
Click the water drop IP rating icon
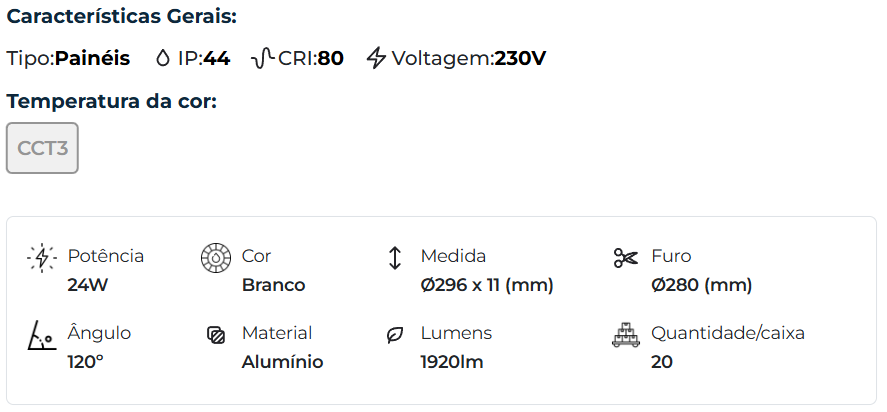click(163, 58)
